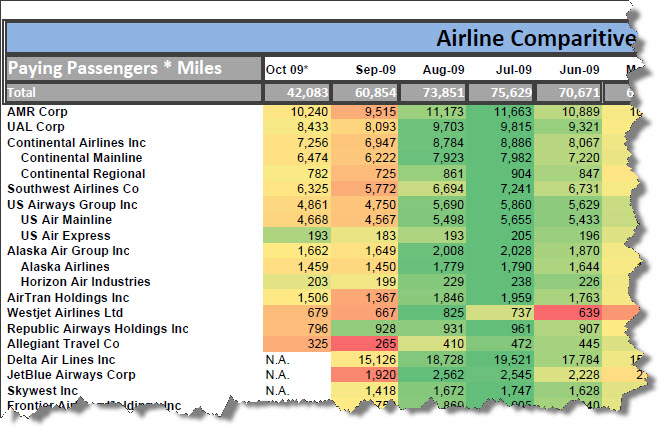660x428 pixels.
Task: Click total value 75,629
Action: coord(501,93)
